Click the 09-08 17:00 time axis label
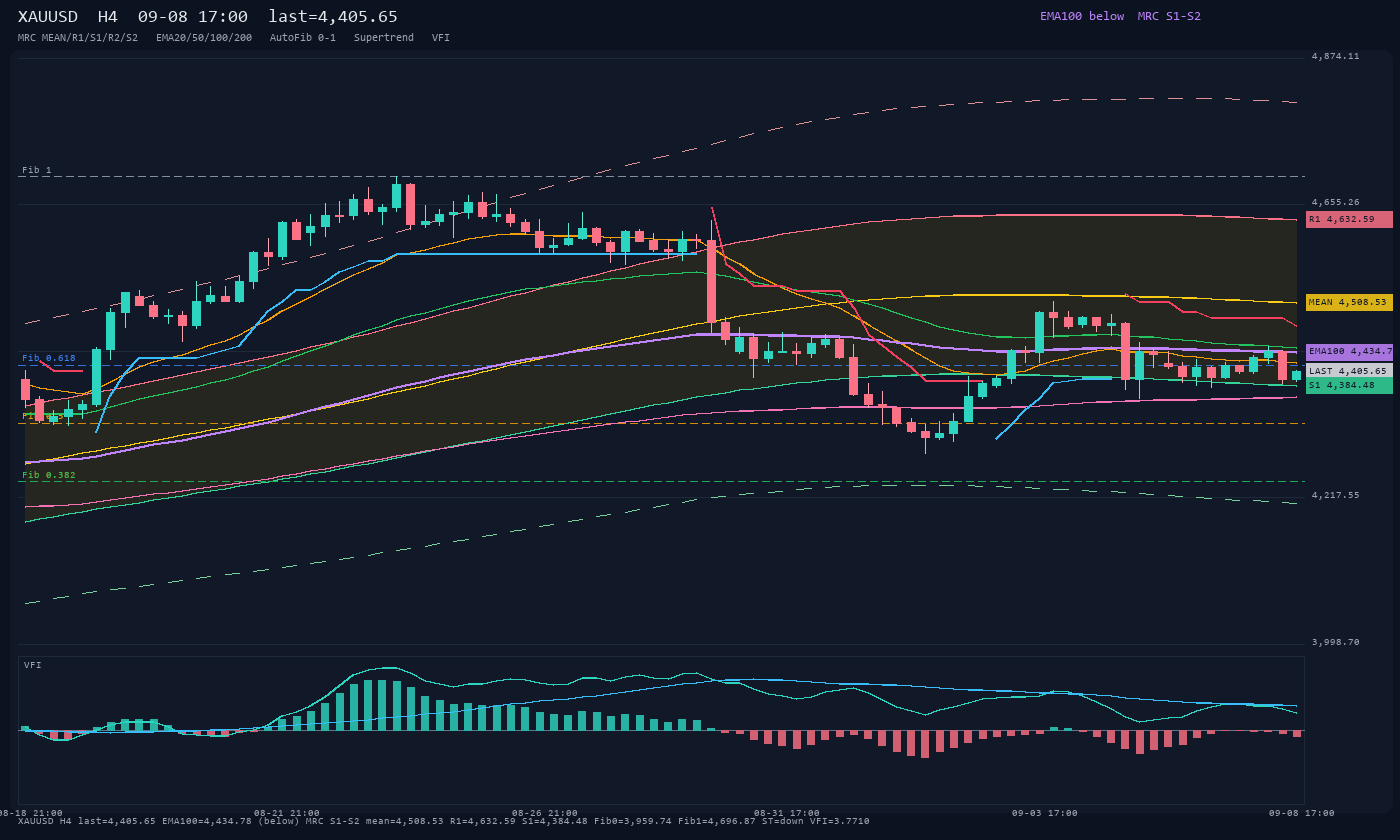 coord(1302,813)
